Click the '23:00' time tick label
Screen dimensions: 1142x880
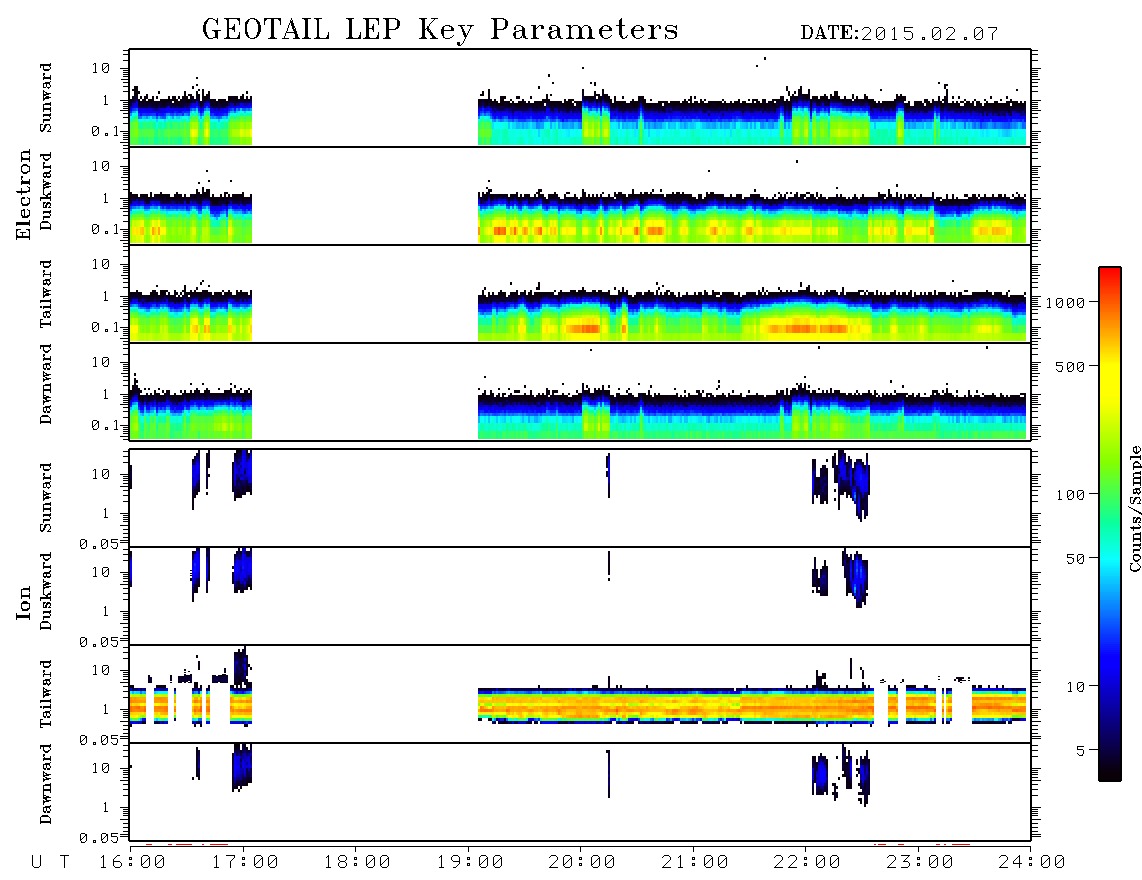click(920, 863)
